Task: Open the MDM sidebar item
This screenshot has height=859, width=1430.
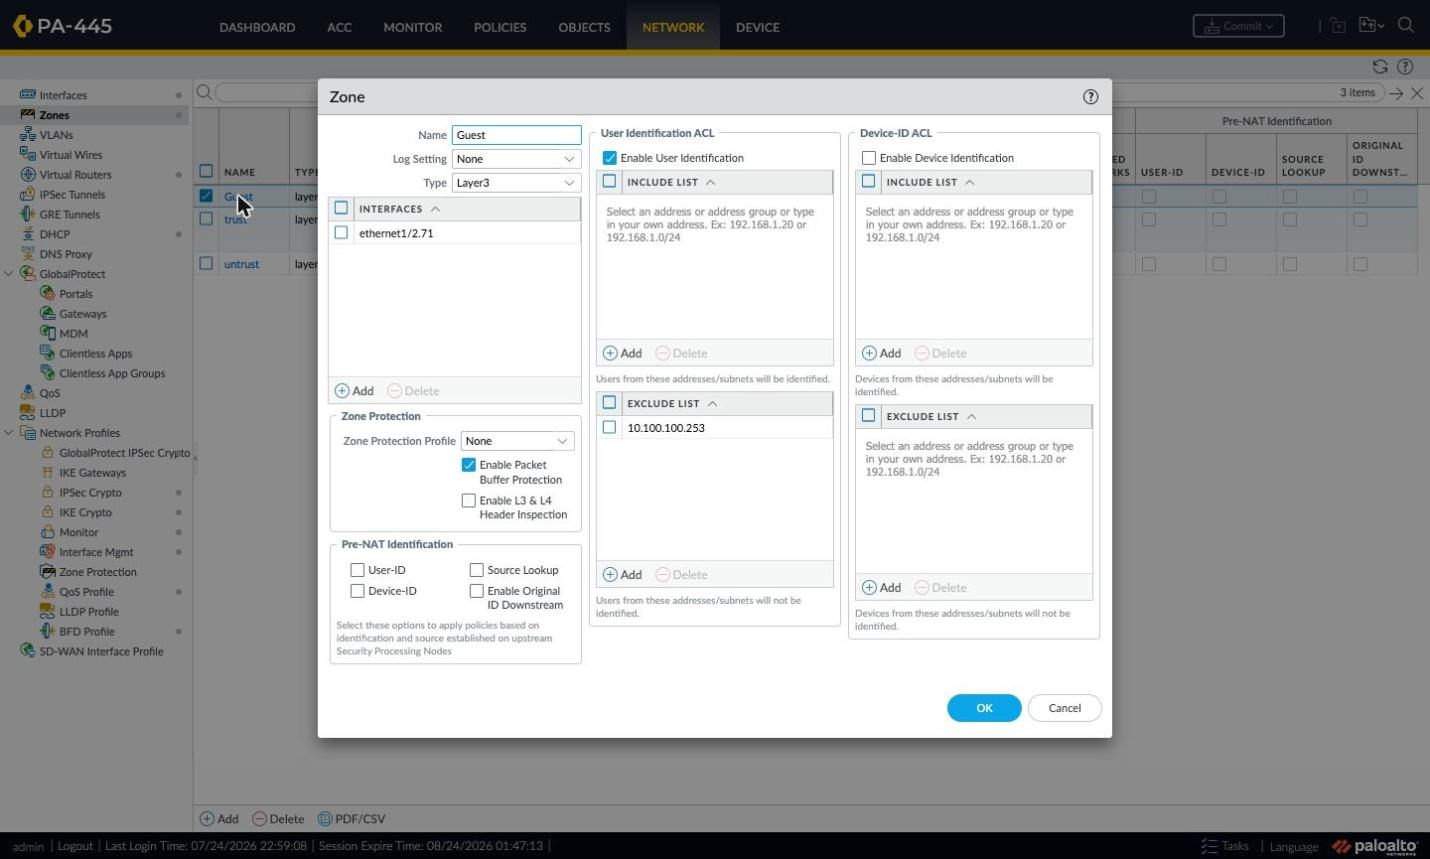Action: tap(73, 334)
